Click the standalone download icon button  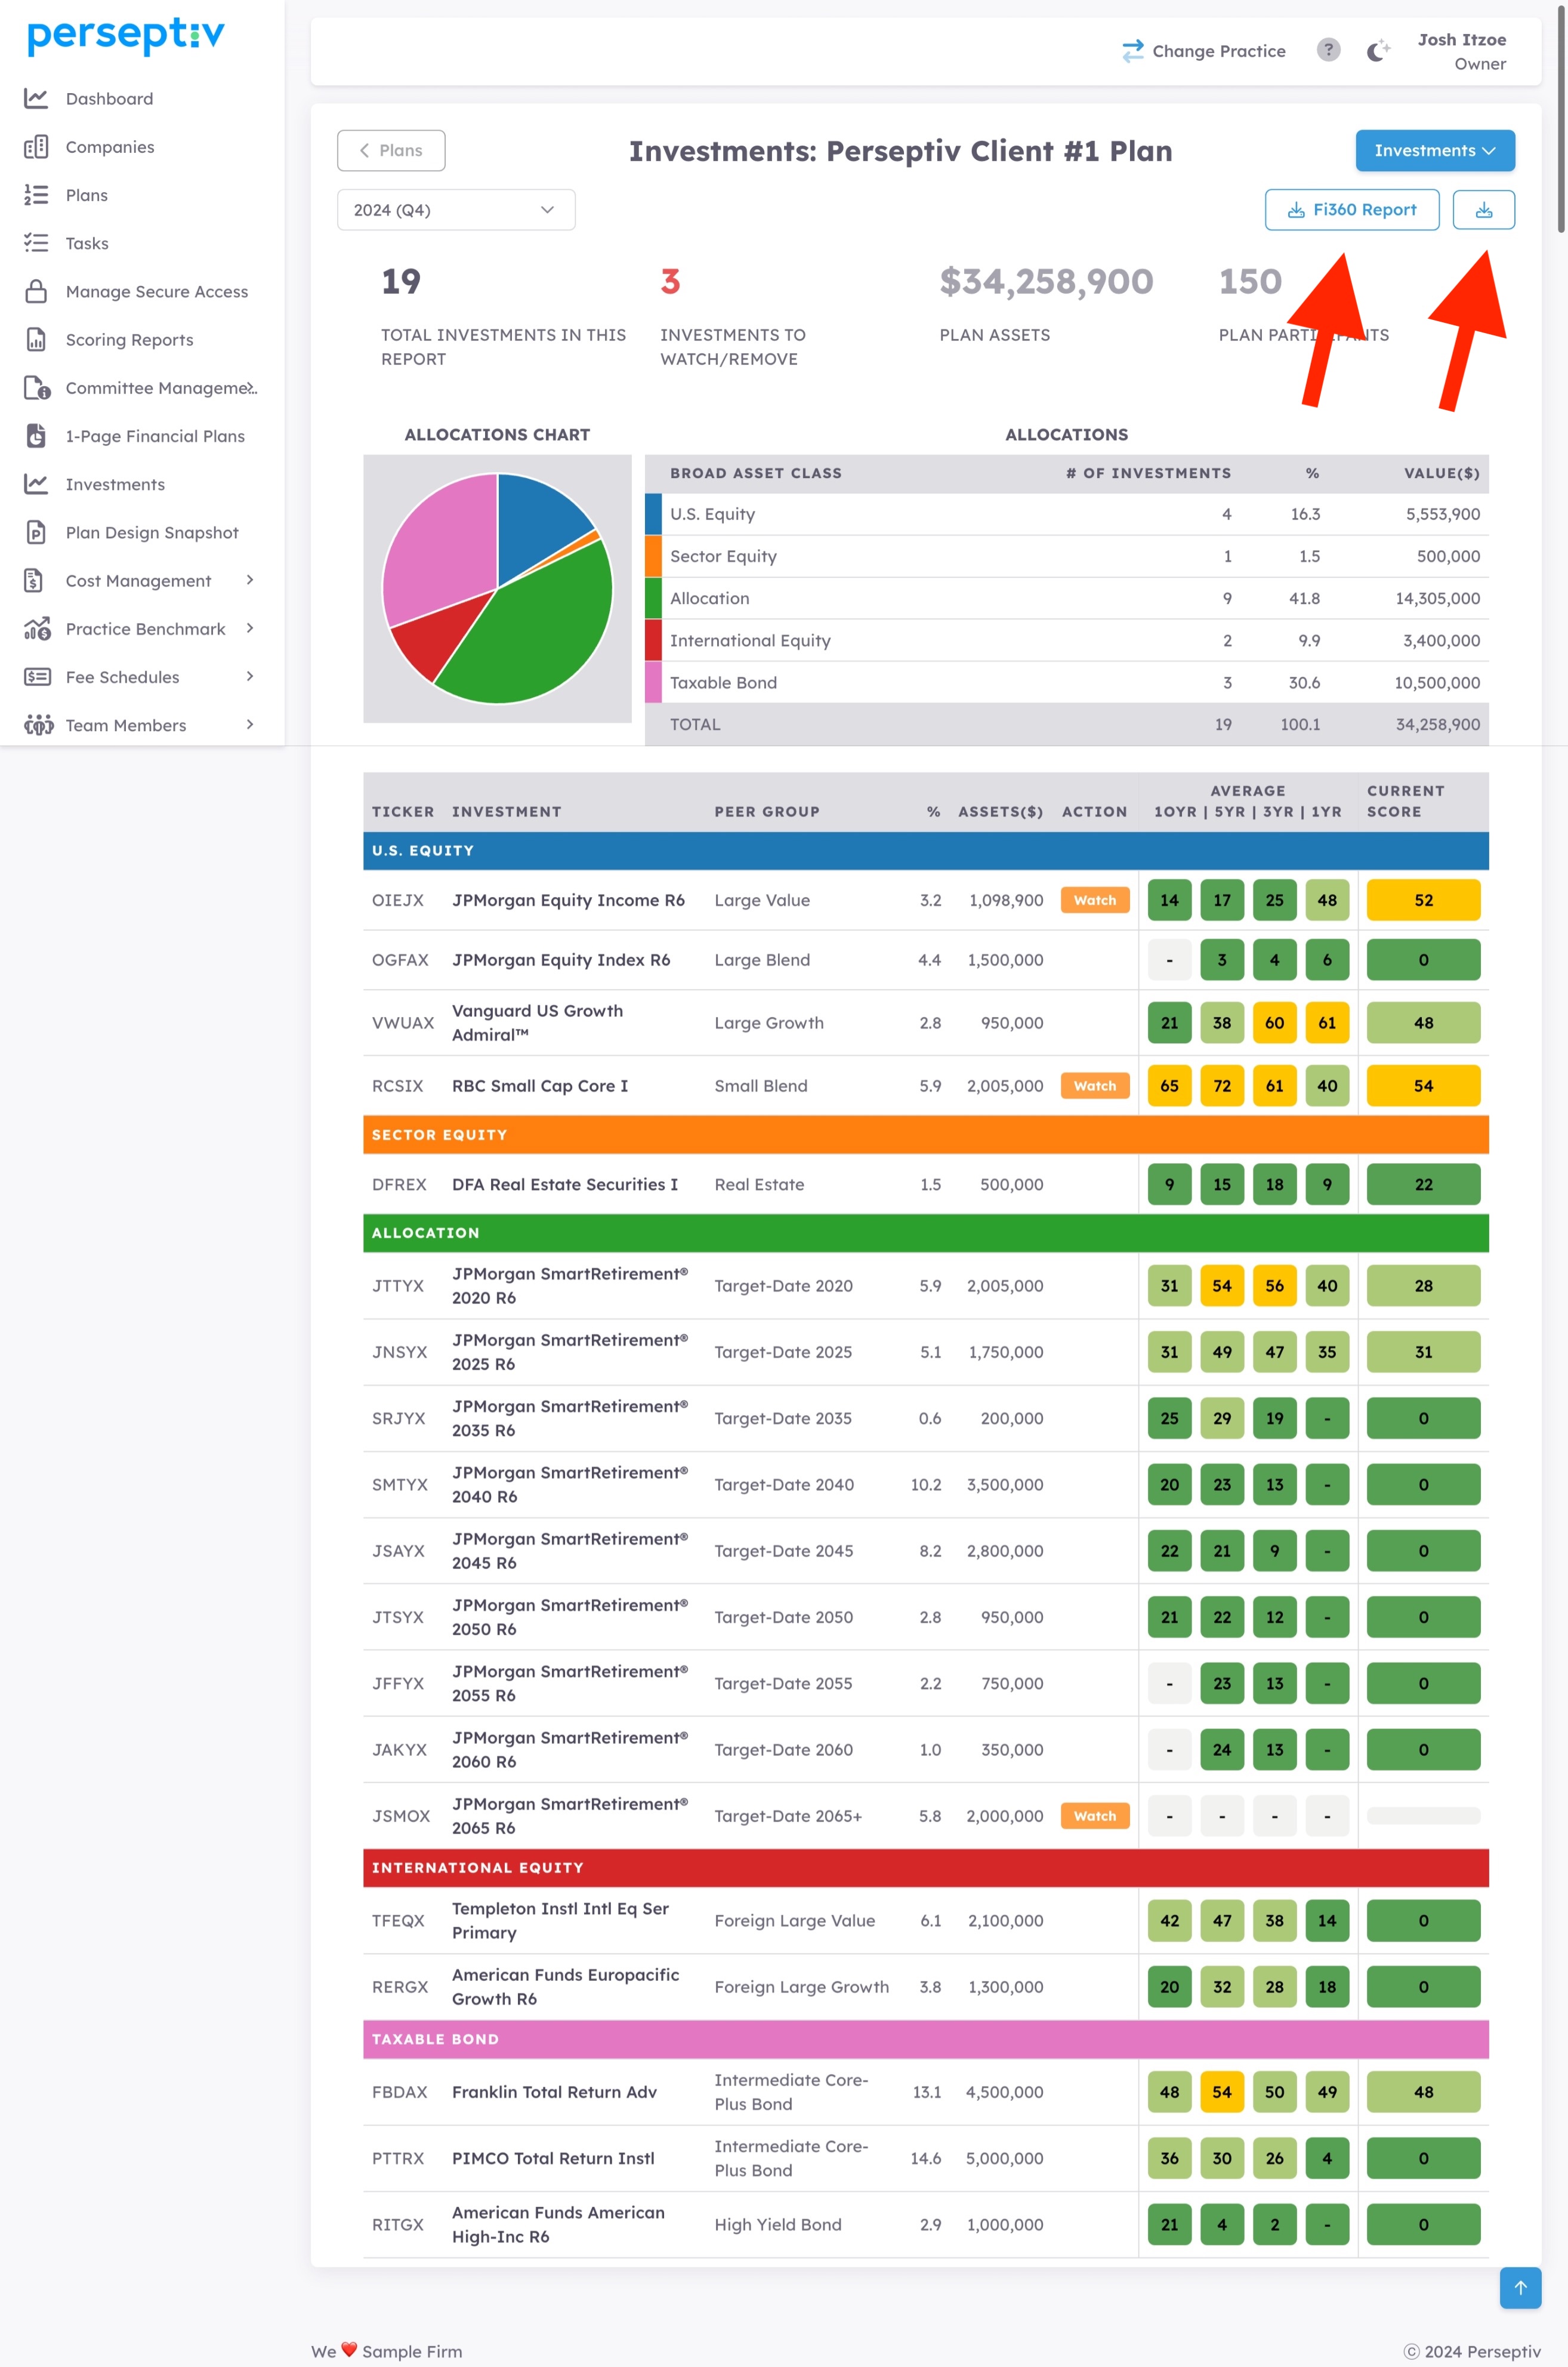1483,210
